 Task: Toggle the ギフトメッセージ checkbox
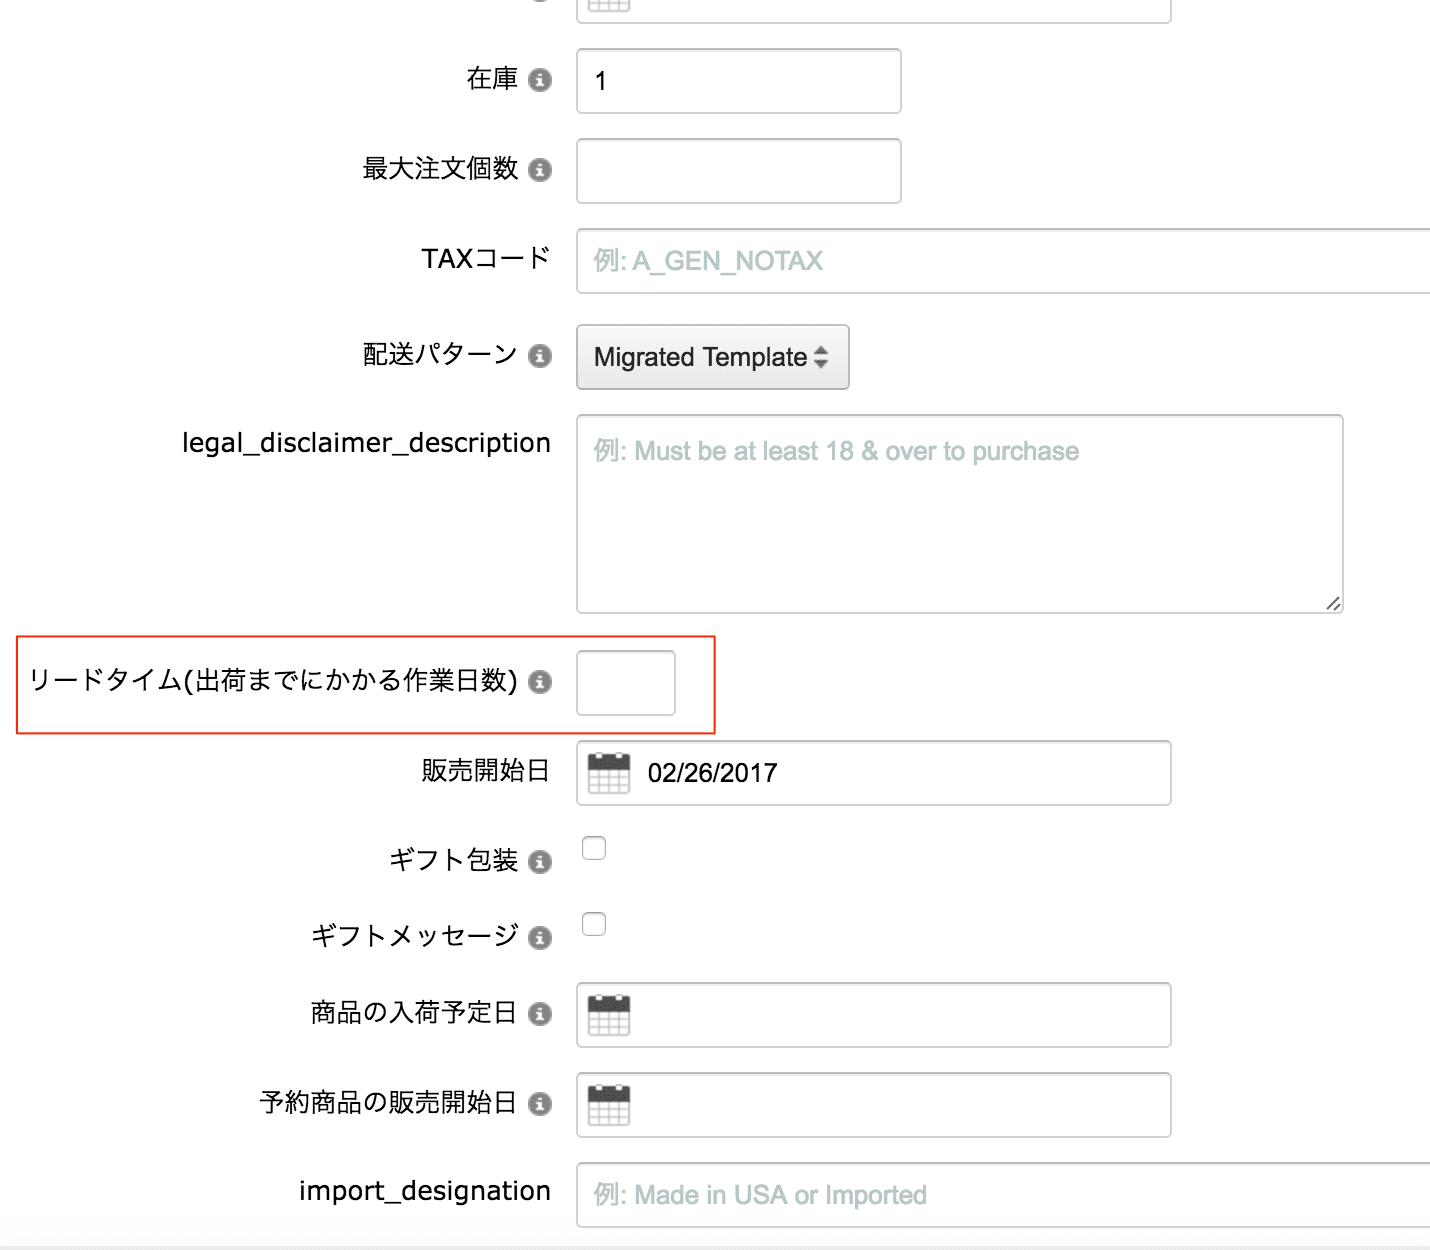[x=594, y=924]
